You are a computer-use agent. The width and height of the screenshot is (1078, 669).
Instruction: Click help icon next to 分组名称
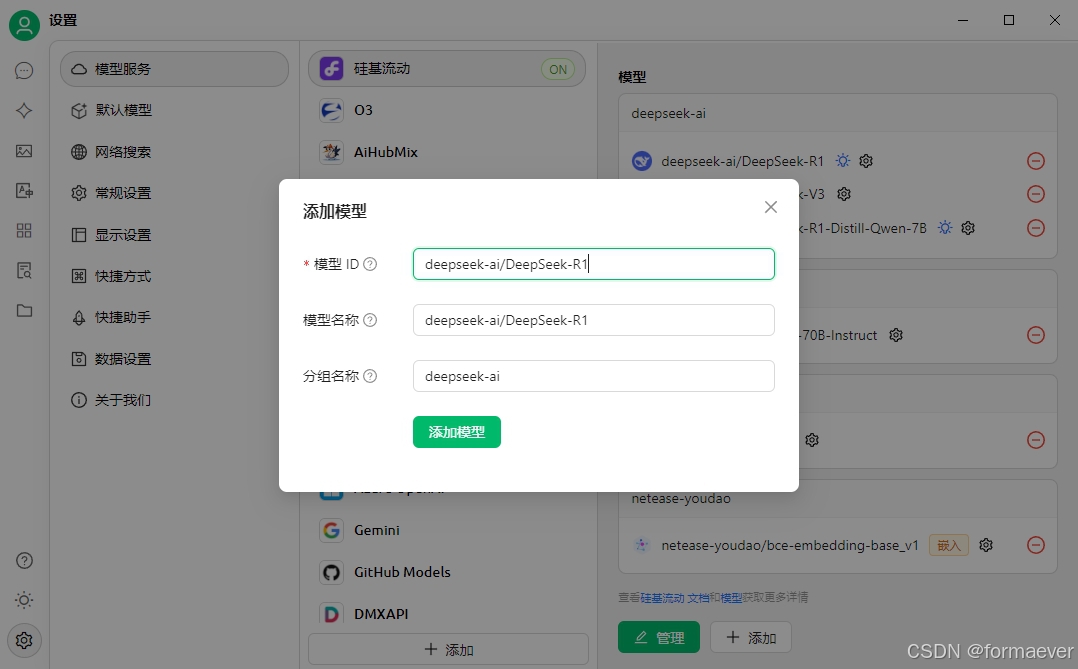370,376
